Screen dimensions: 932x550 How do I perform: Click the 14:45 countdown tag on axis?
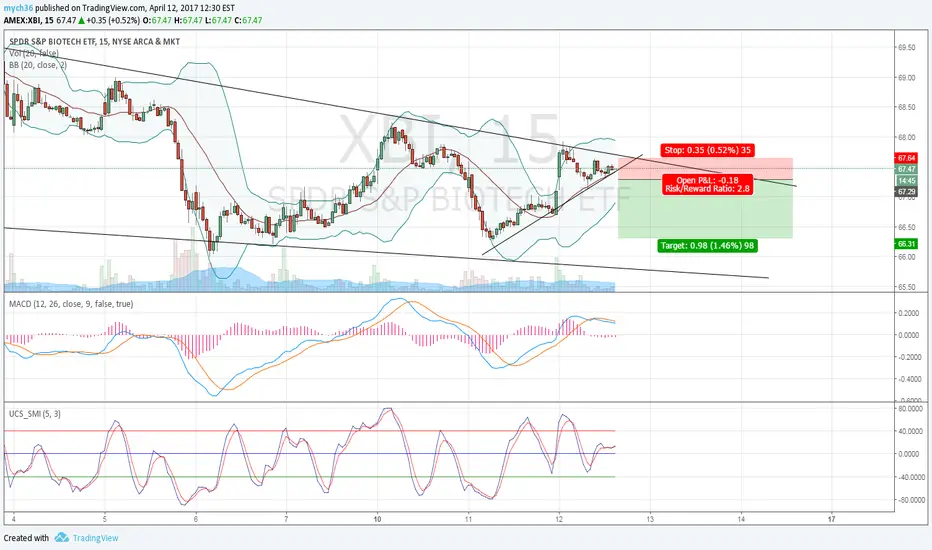pos(906,180)
